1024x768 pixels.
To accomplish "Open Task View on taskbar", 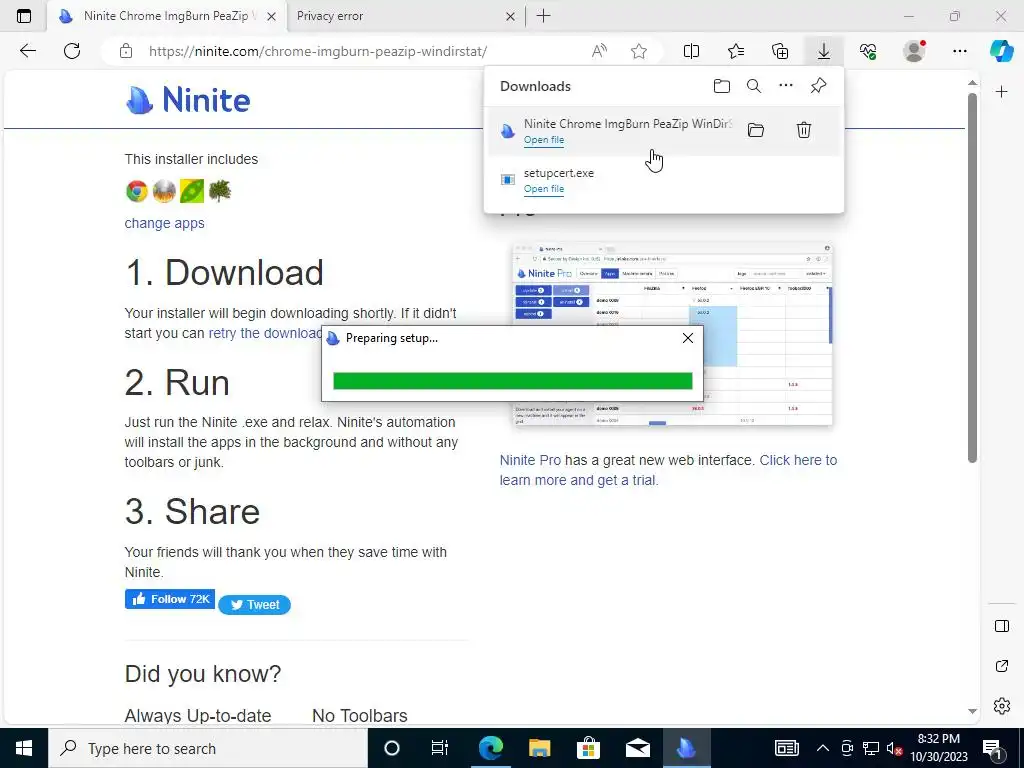I will point(440,748).
